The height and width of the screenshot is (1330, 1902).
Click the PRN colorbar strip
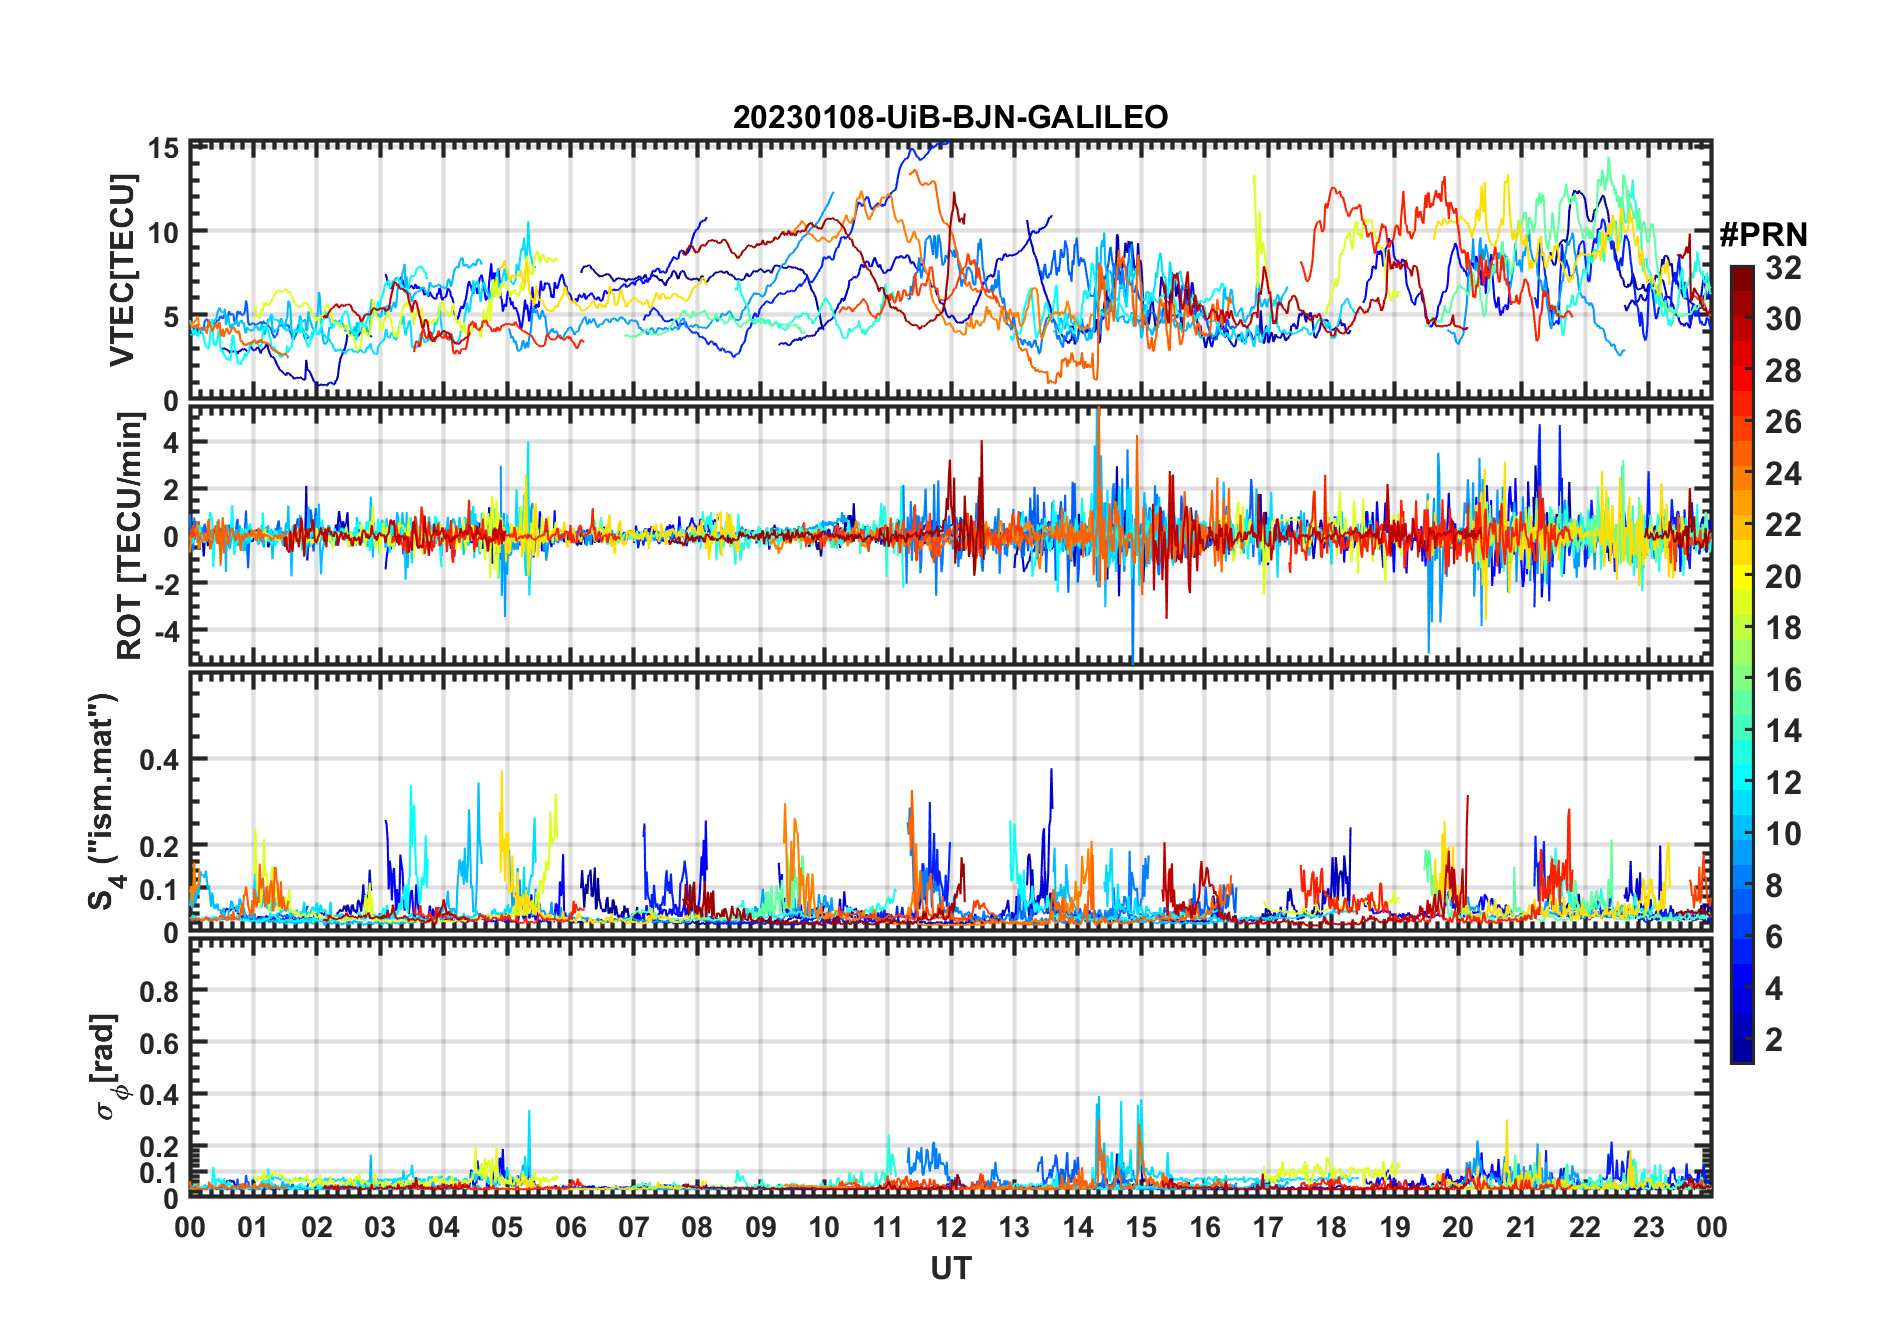coord(1742,664)
